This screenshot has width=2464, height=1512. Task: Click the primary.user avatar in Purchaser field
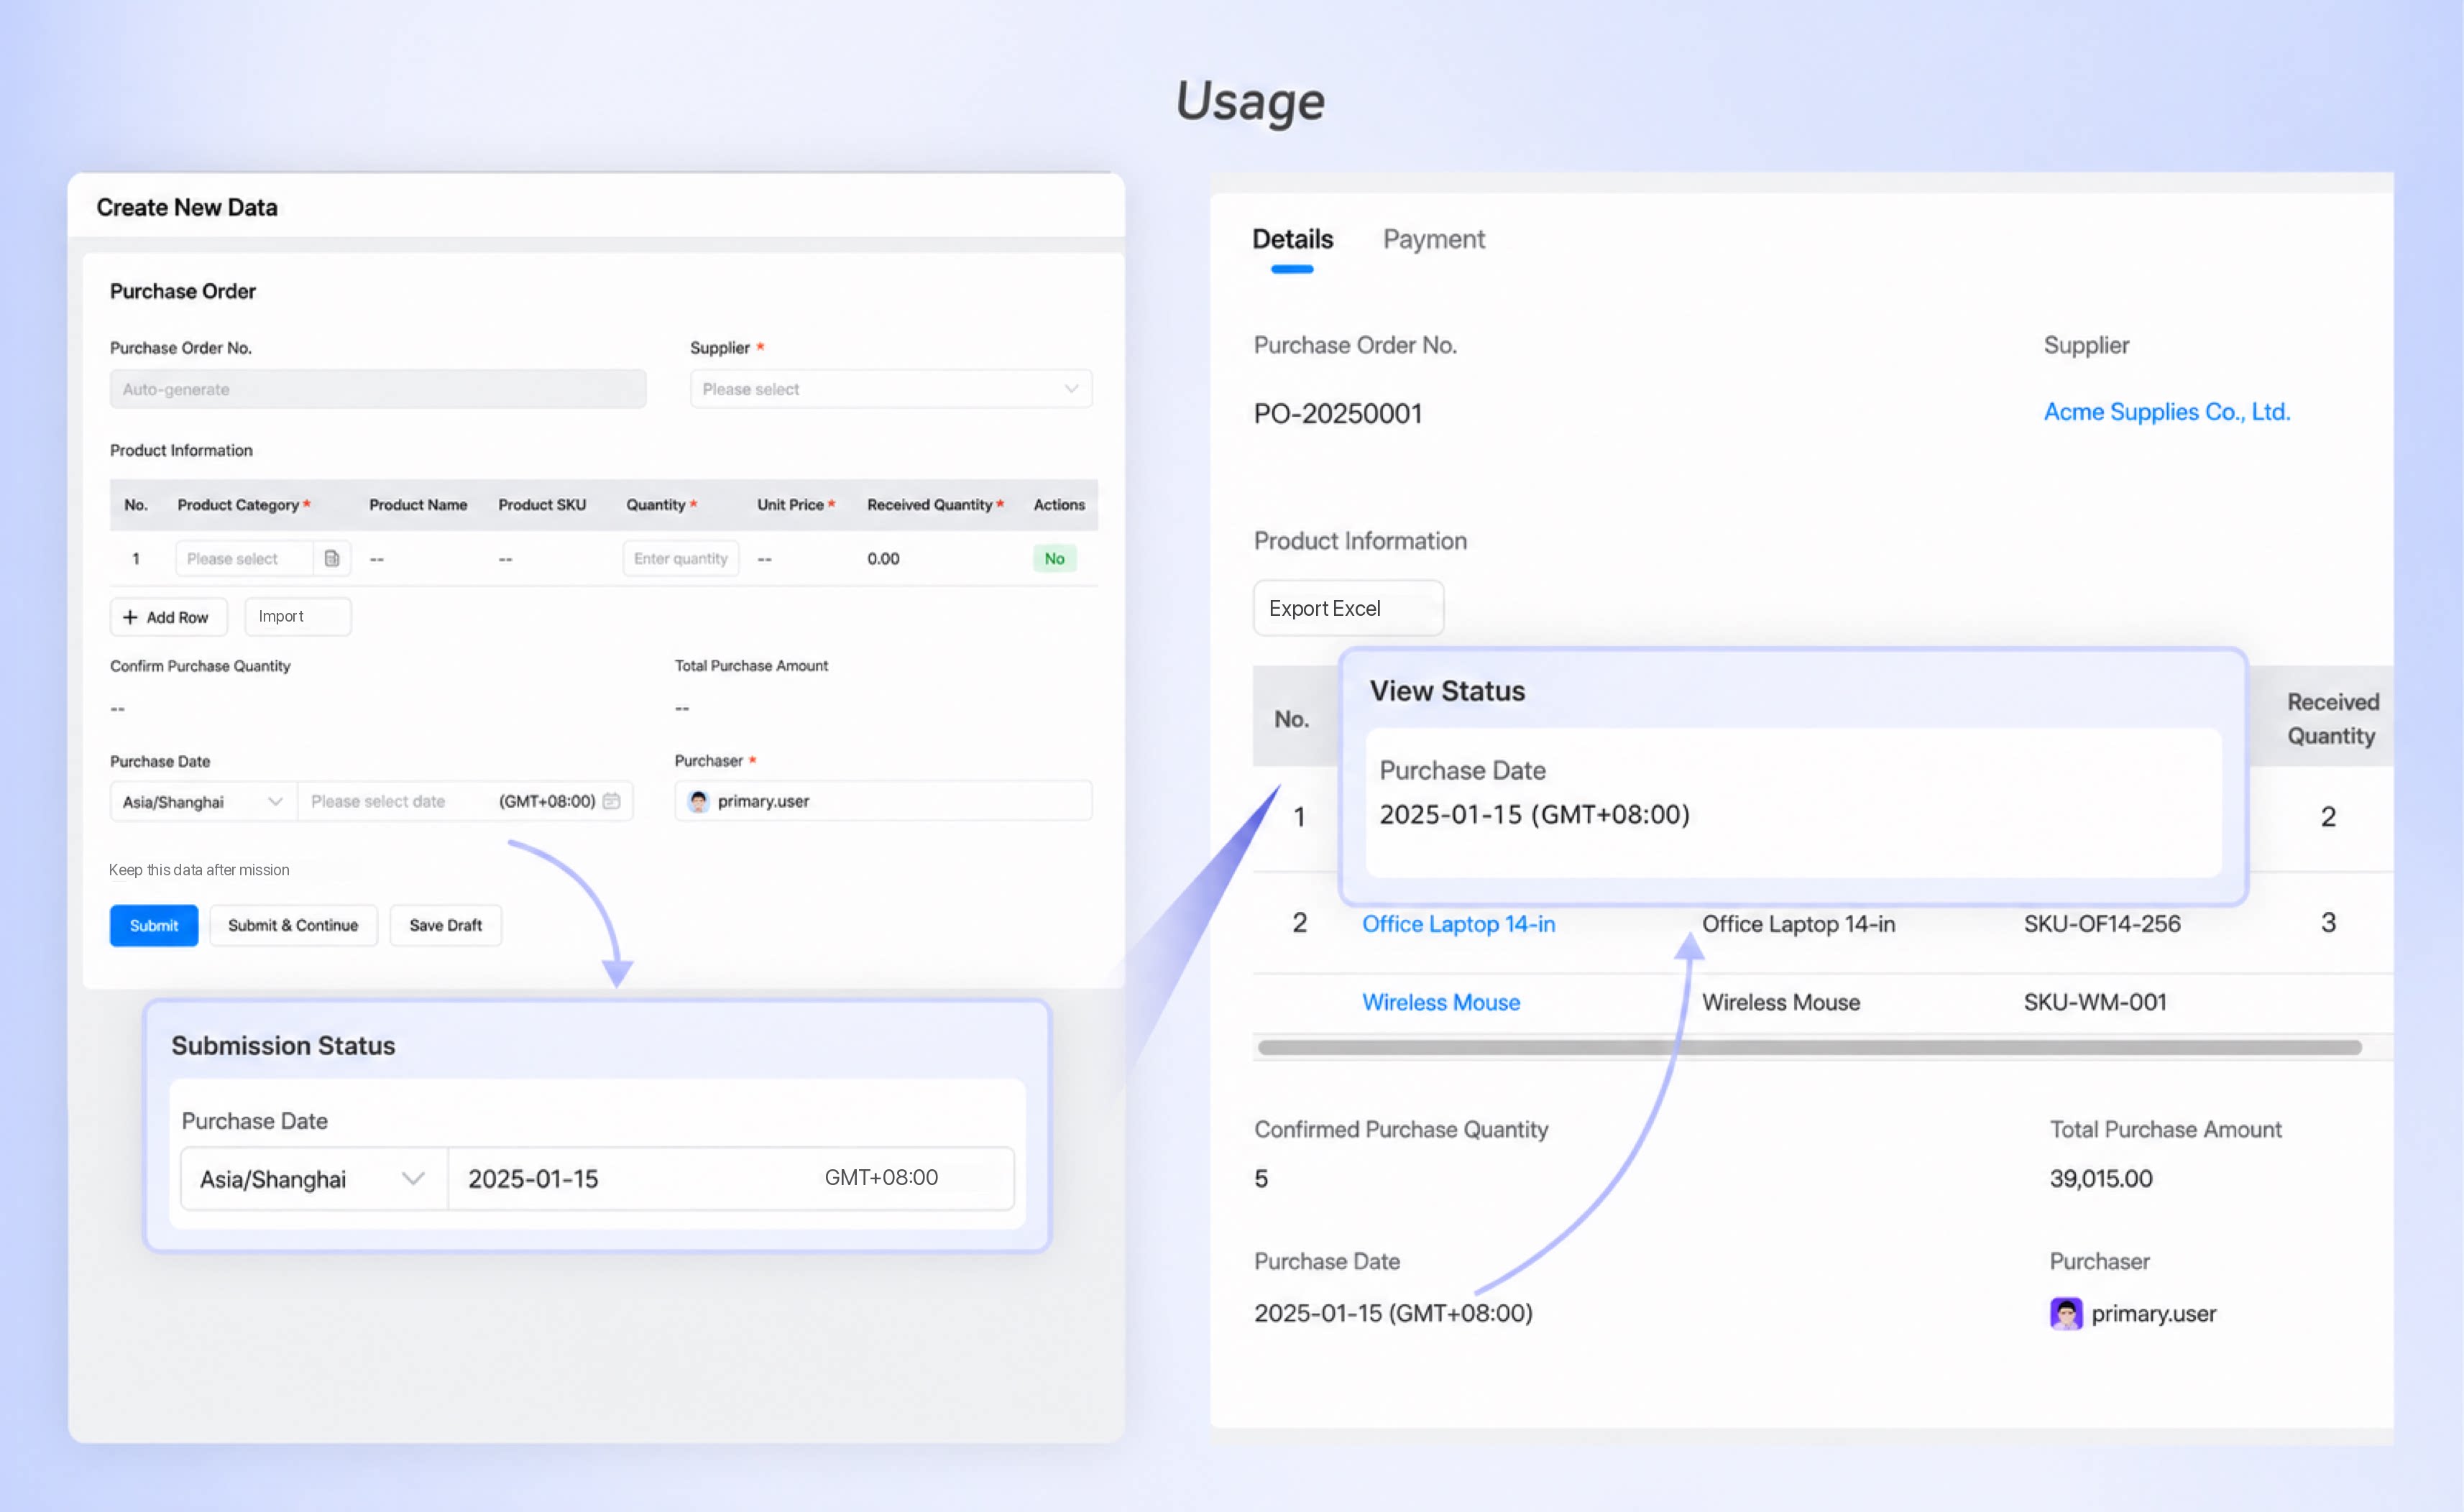698,801
